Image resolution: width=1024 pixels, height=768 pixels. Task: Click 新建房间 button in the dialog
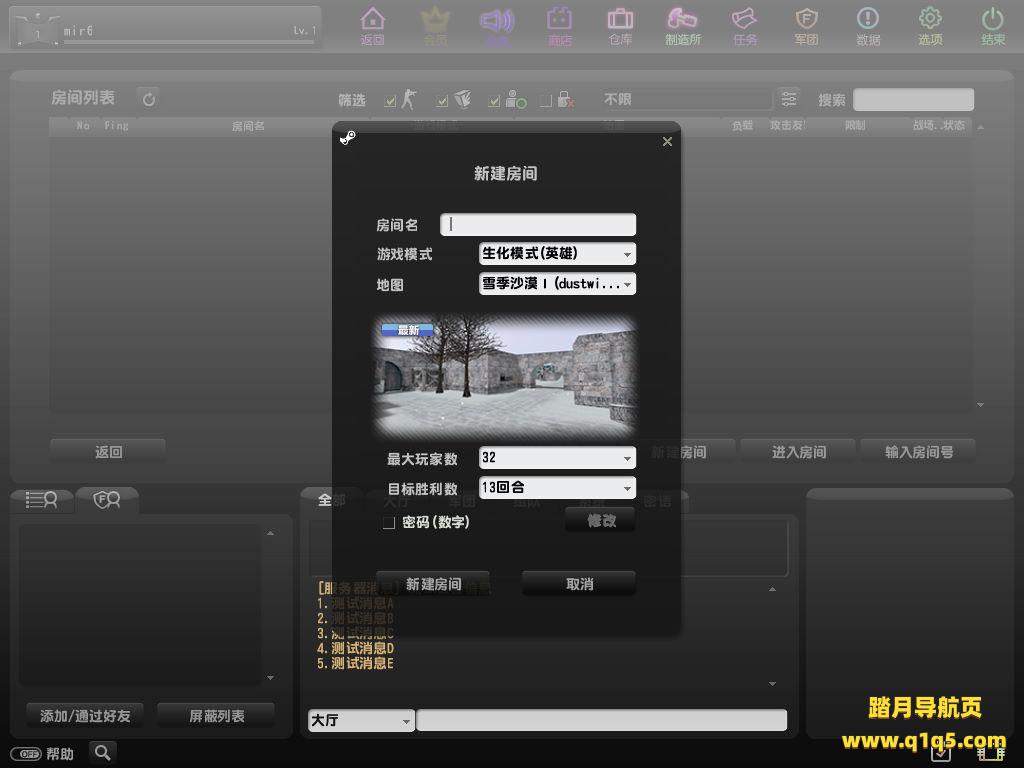(433, 584)
